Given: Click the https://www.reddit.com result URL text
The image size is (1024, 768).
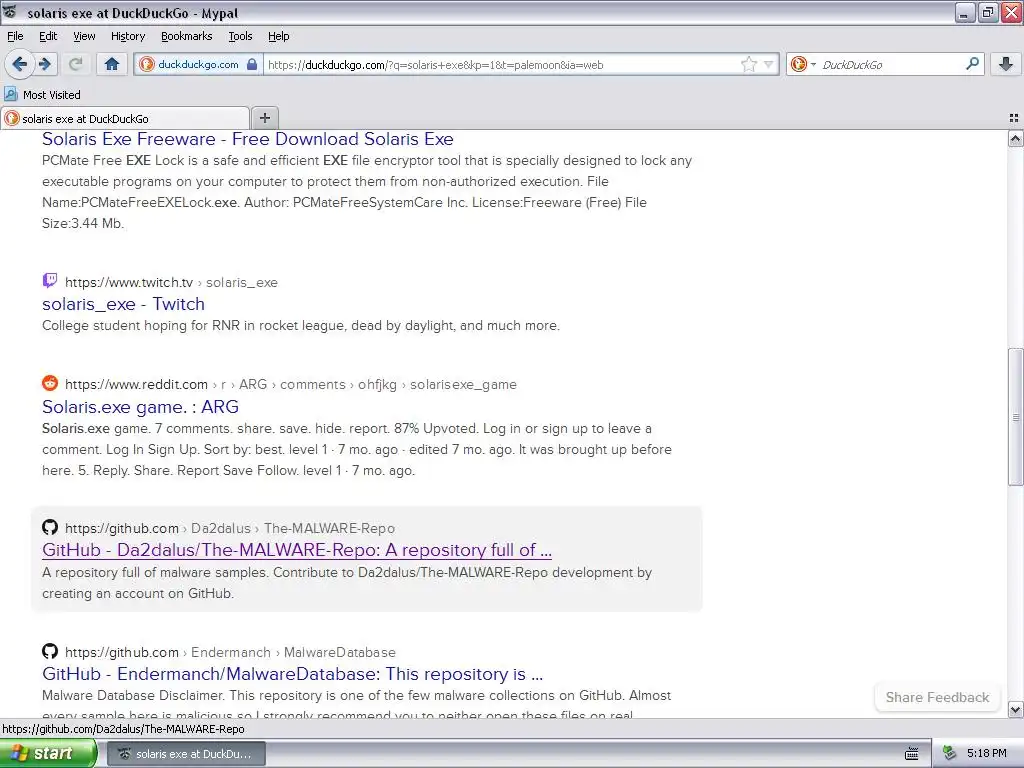Looking at the screenshot, I should click(x=136, y=384).
